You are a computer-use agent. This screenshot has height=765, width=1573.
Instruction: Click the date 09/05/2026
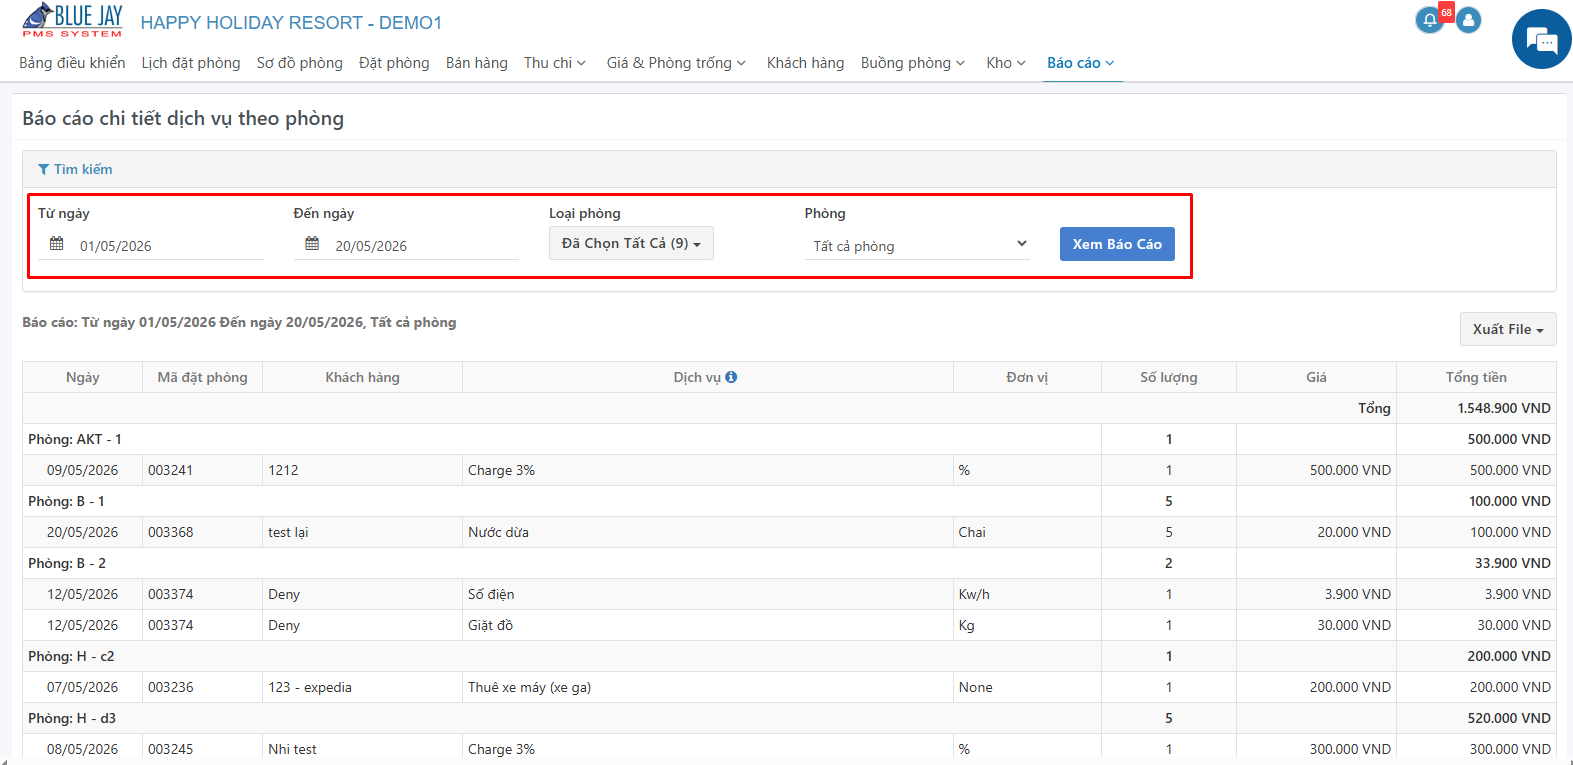click(82, 470)
